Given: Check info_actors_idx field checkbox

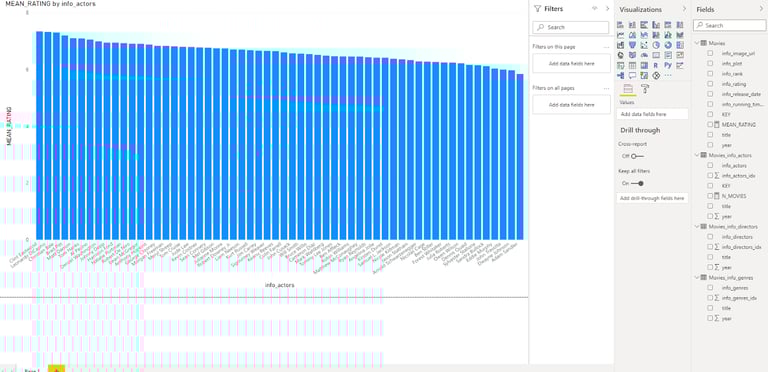Looking at the screenshot, I should (710, 175).
